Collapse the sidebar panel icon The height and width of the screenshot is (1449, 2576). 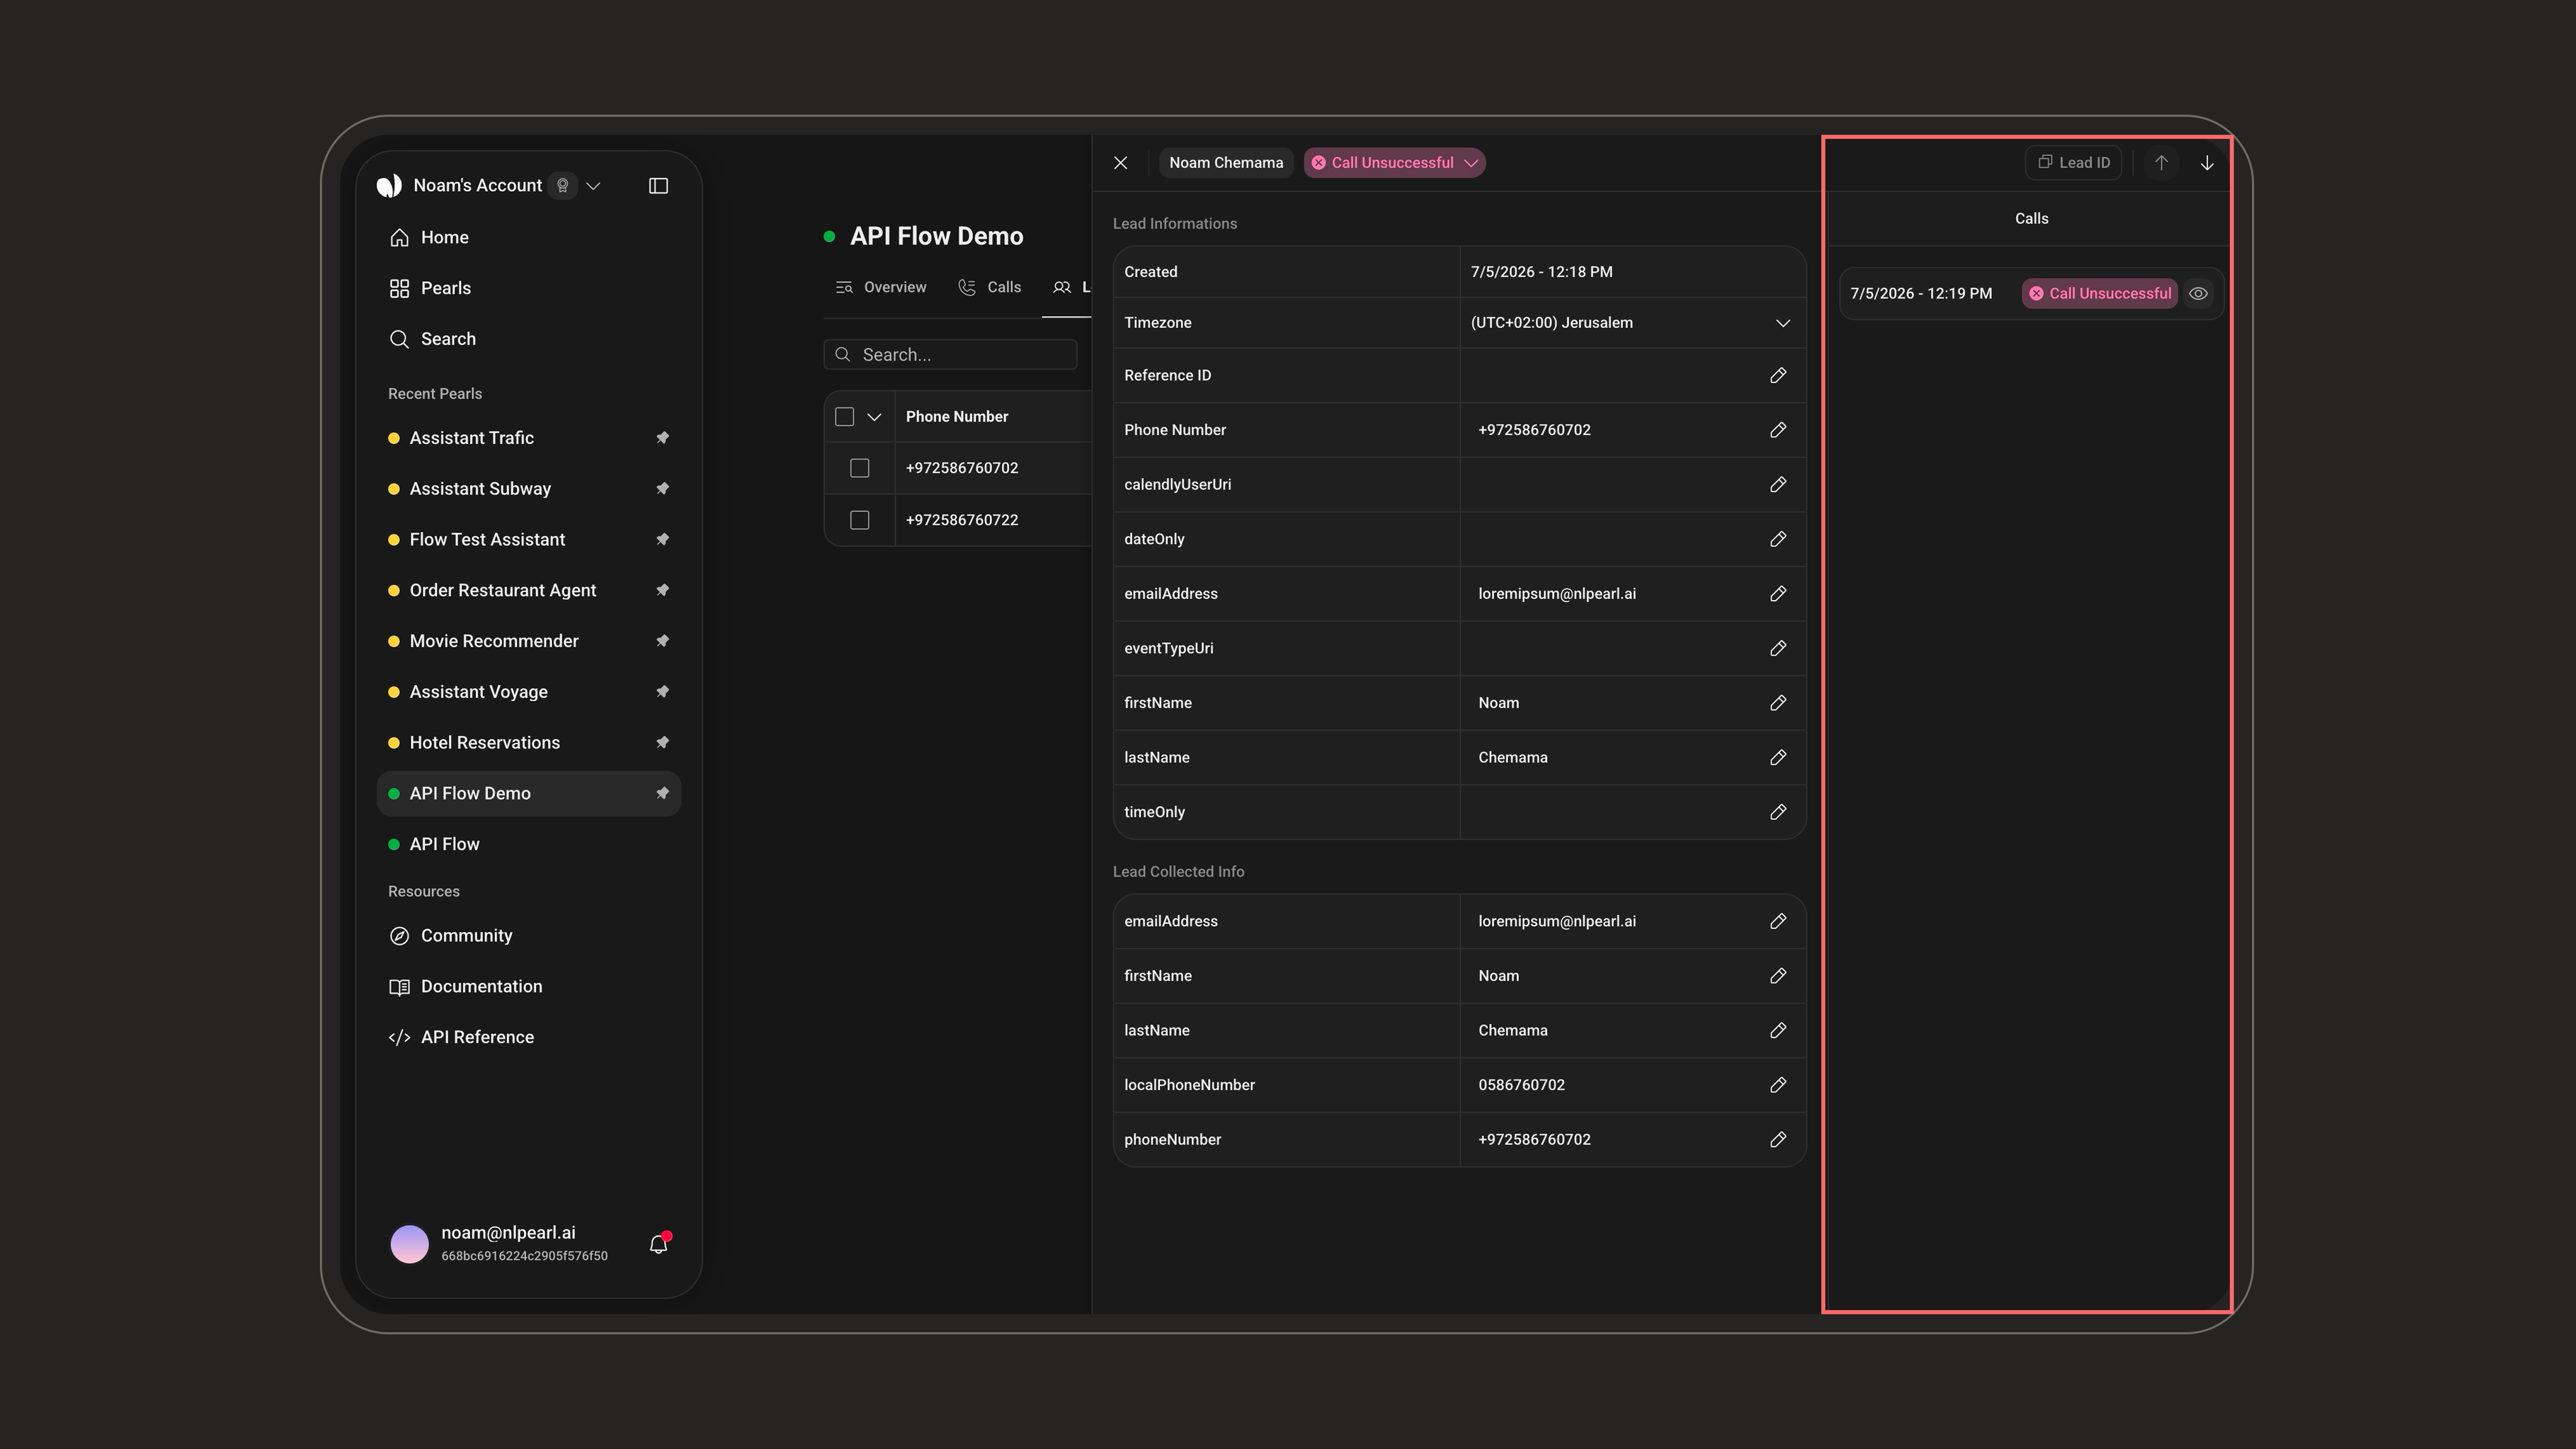tap(658, 186)
